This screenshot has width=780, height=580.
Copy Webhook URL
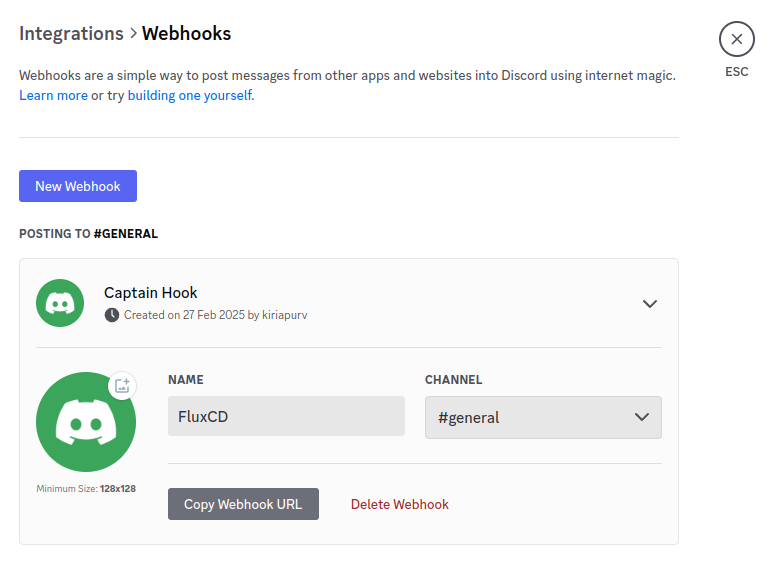coord(243,504)
